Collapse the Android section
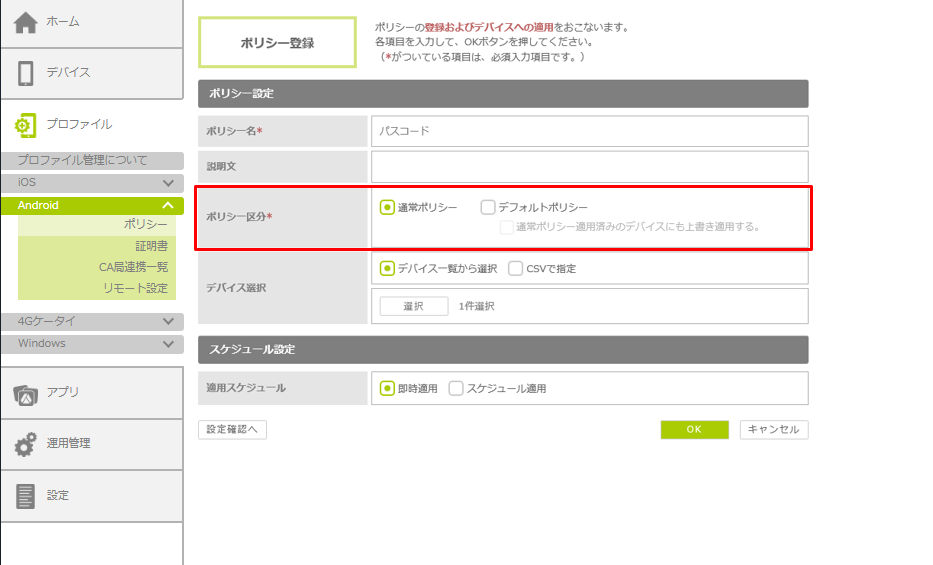The width and height of the screenshot is (933, 565). pyautogui.click(x=168, y=205)
